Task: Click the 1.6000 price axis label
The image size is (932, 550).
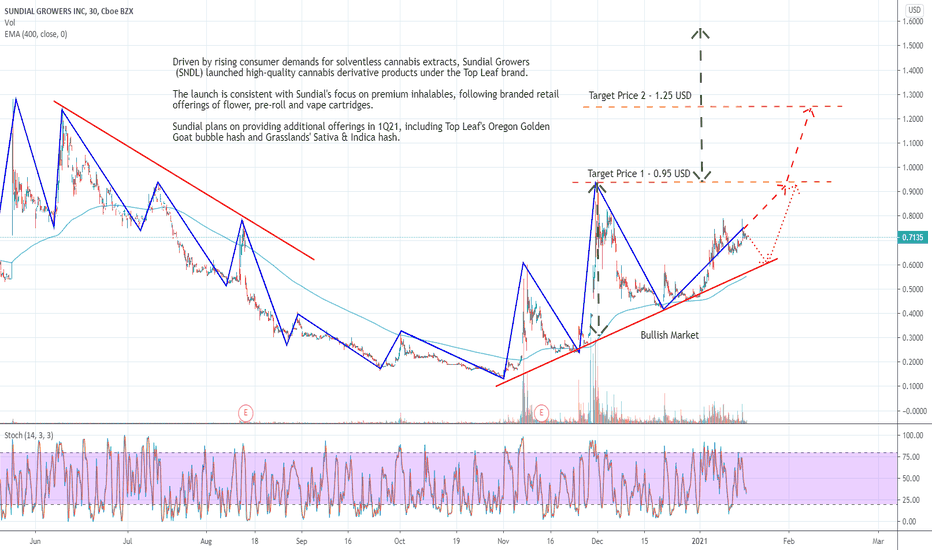Action: pos(912,21)
